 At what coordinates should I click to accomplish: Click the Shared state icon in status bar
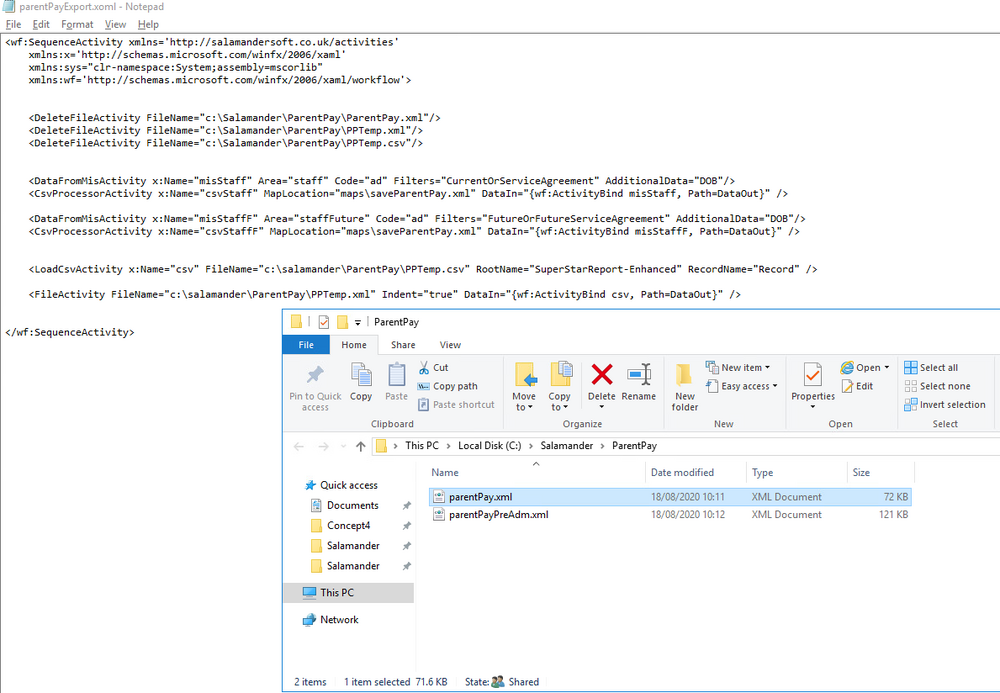point(498,682)
